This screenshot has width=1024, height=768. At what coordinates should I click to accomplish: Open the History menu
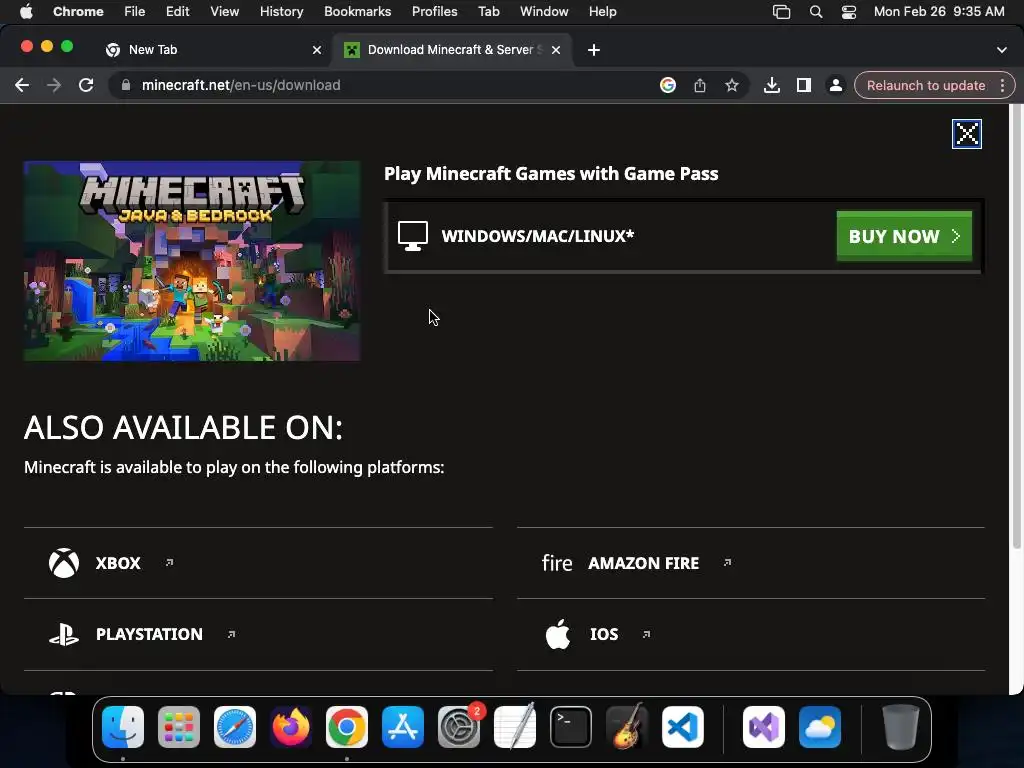(281, 12)
